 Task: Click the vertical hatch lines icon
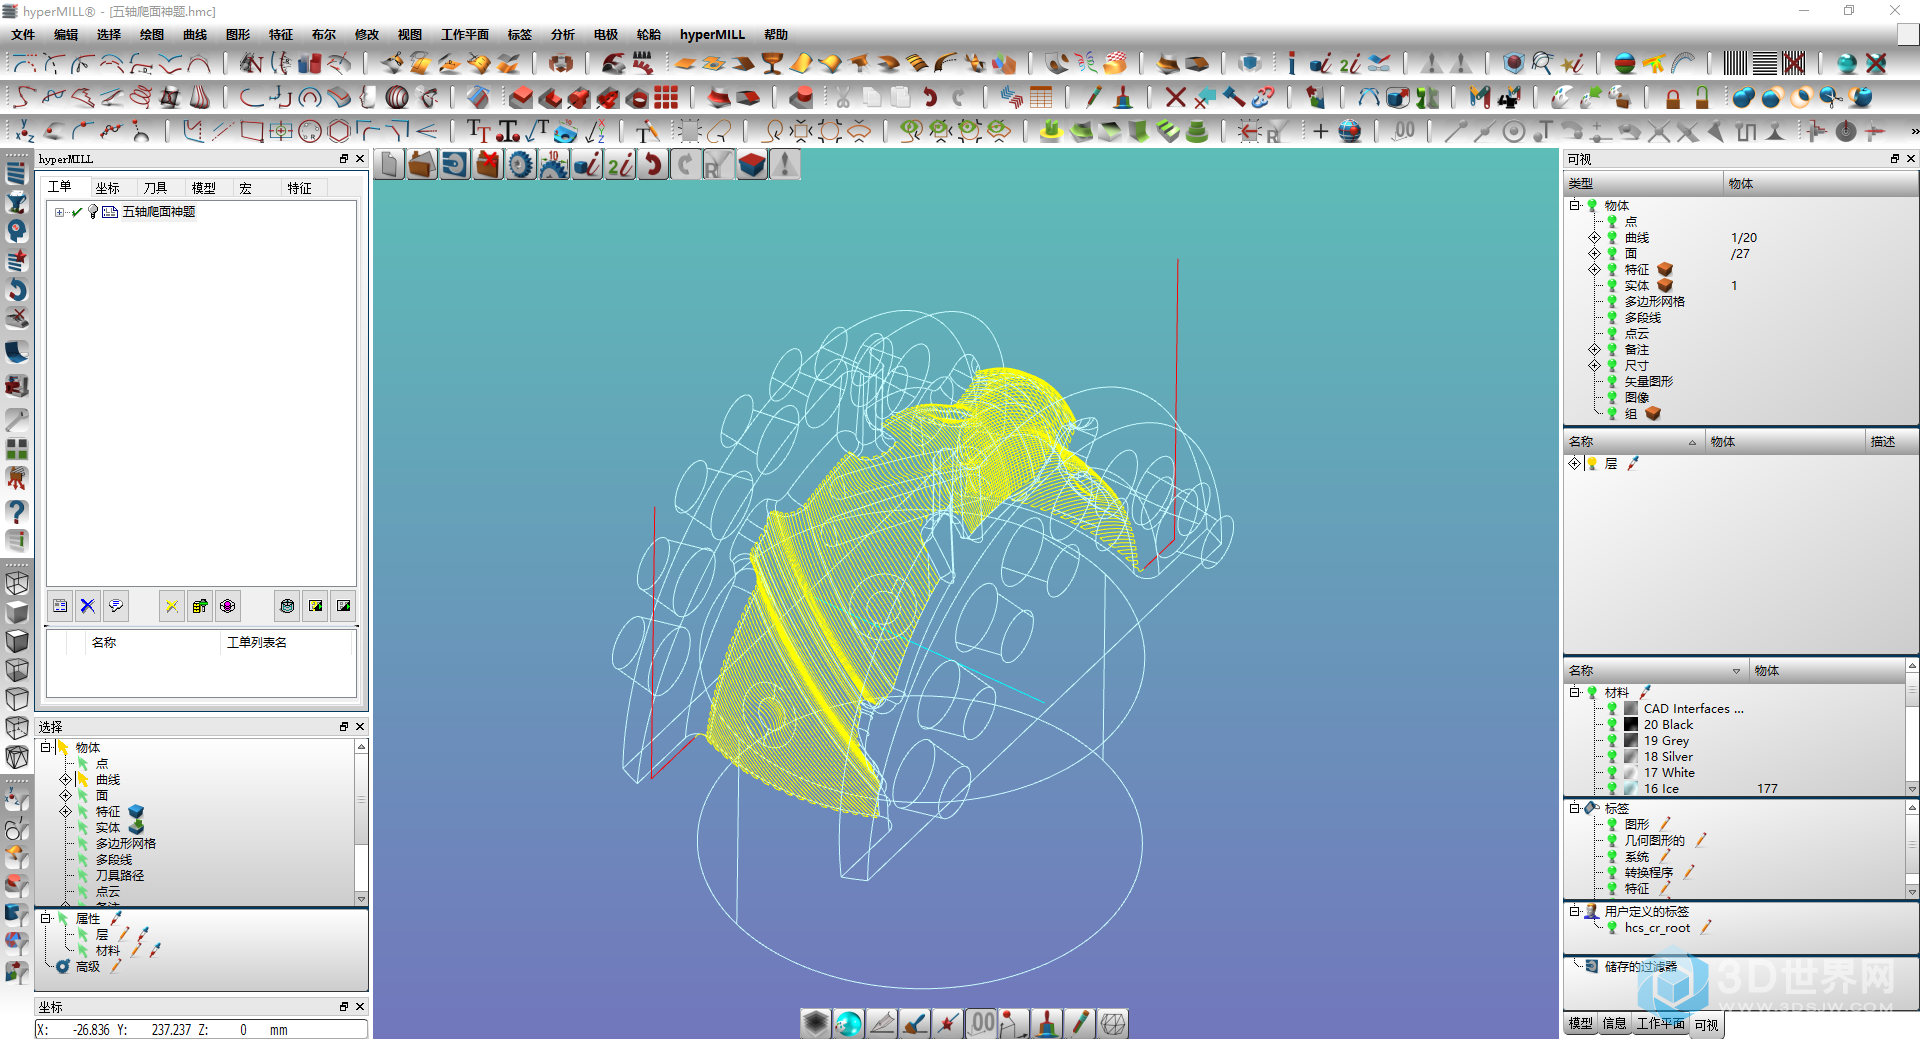point(1735,63)
